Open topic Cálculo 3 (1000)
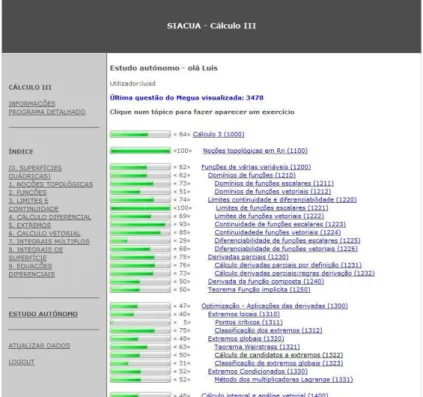Image resolution: width=423 pixels, height=397 pixels. [218, 134]
